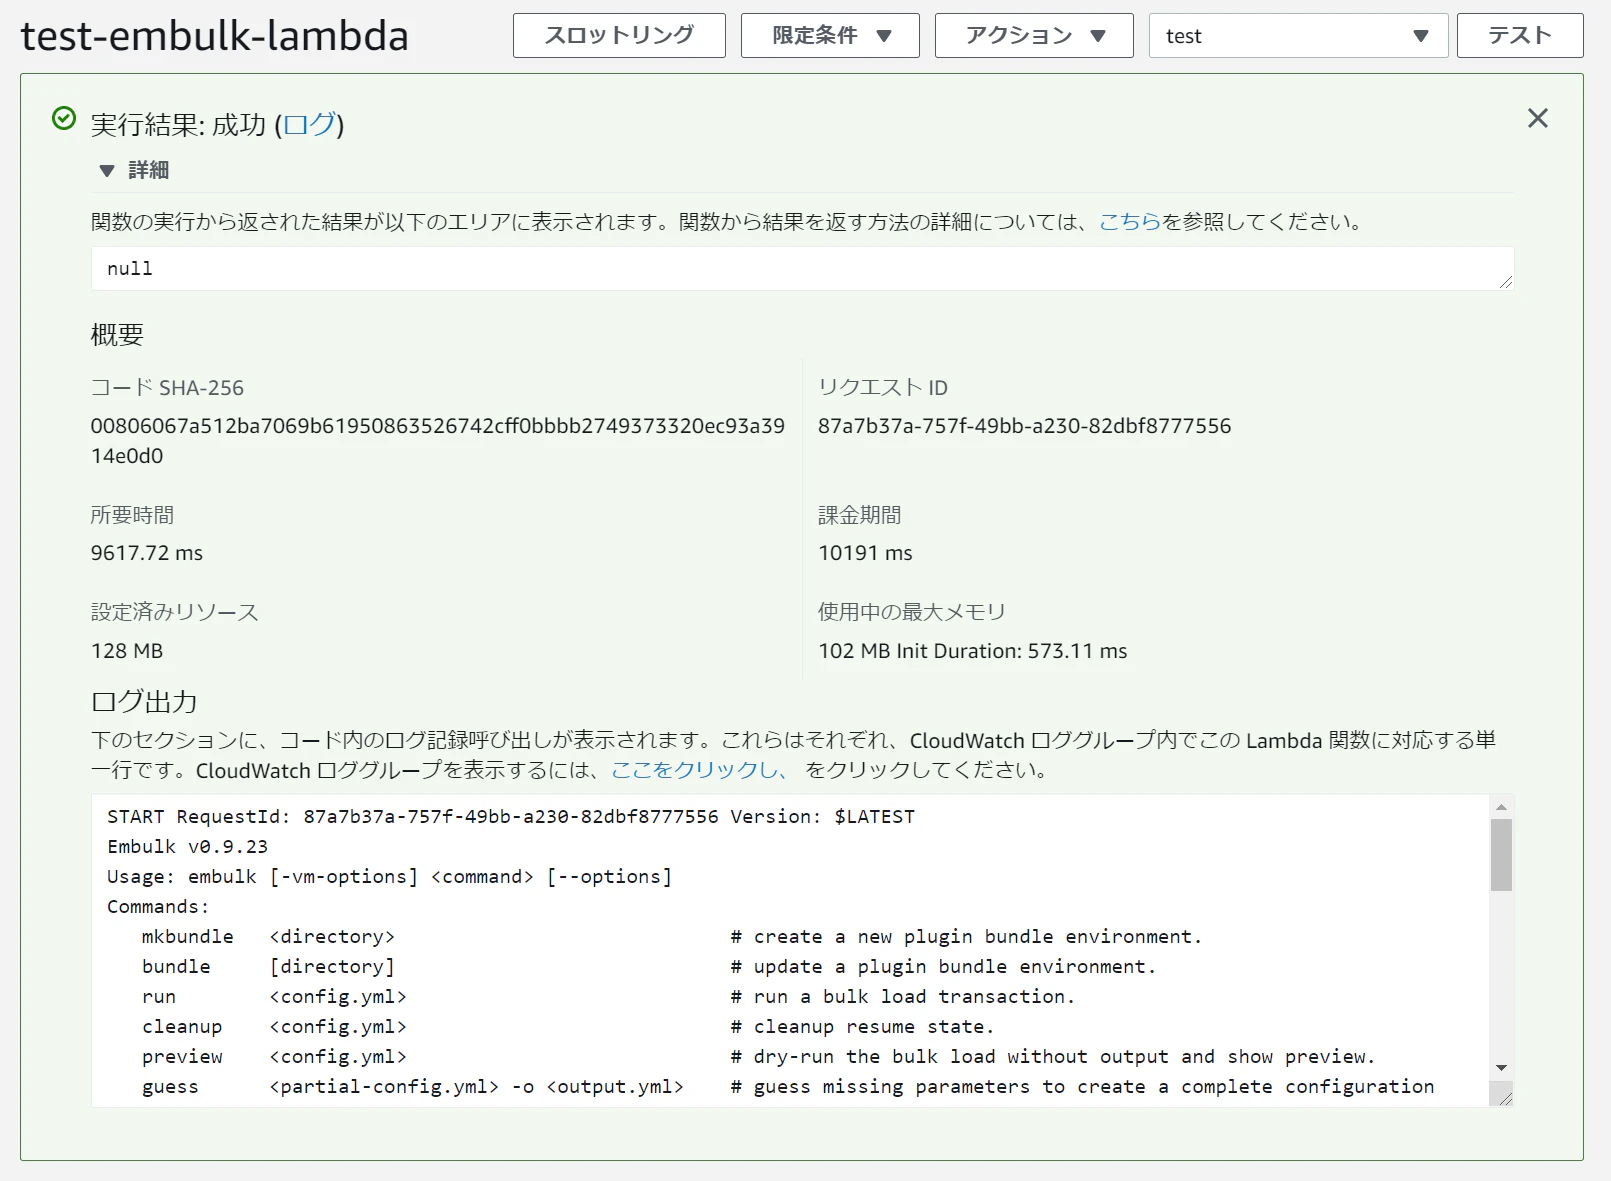Click the cleanup command log line
Viewport: 1611px width, 1181px height.
(x=568, y=1027)
